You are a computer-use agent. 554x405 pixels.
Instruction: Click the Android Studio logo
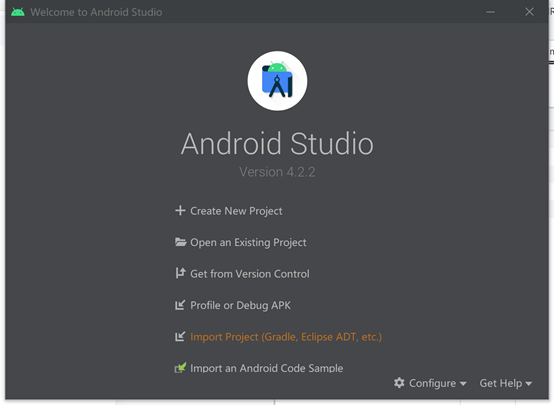click(x=277, y=81)
